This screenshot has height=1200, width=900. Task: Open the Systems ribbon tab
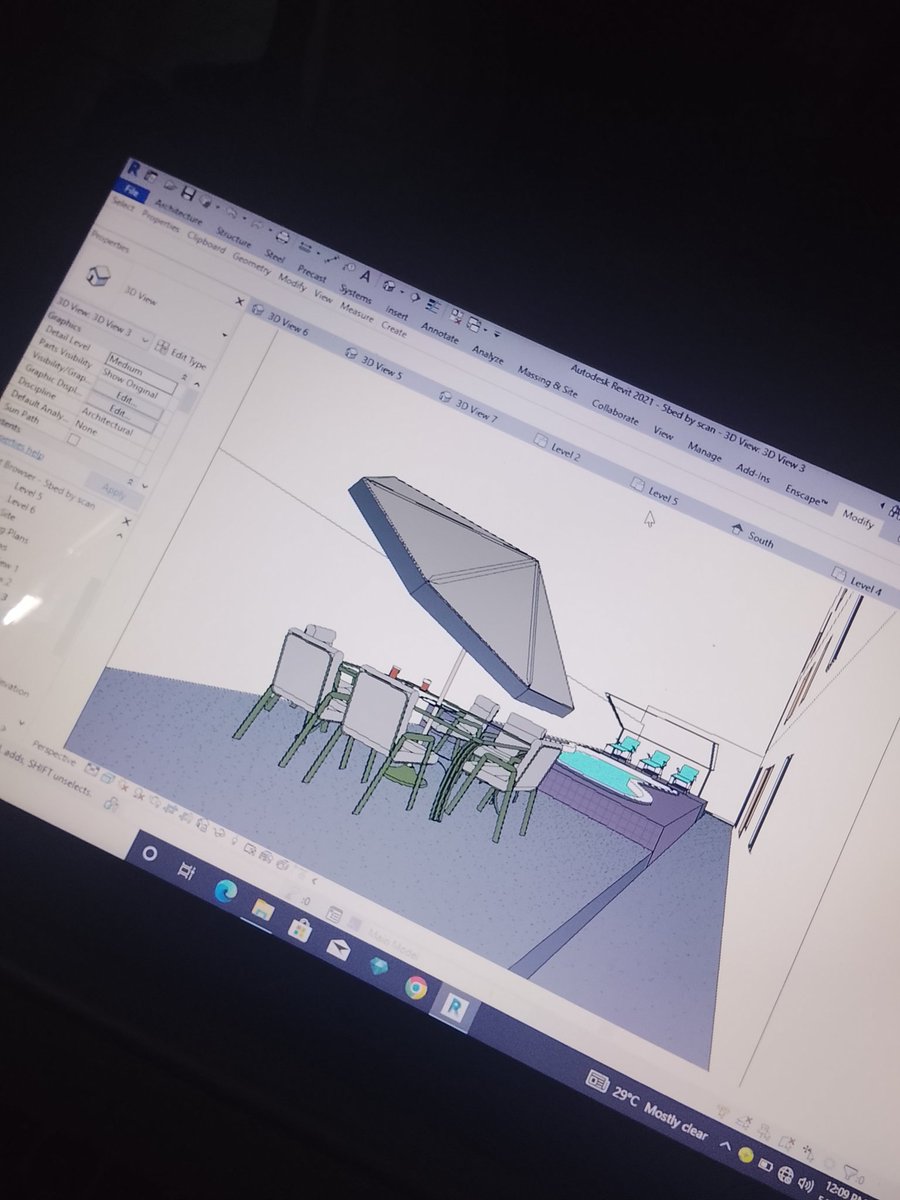pyautogui.click(x=355, y=292)
